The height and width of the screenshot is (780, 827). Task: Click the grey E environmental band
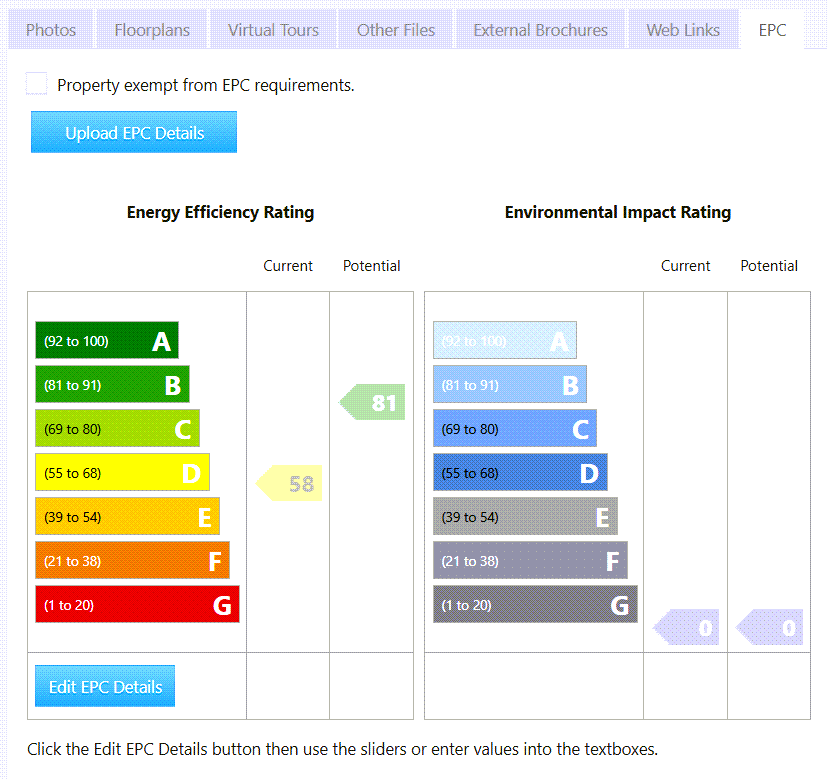[525, 516]
